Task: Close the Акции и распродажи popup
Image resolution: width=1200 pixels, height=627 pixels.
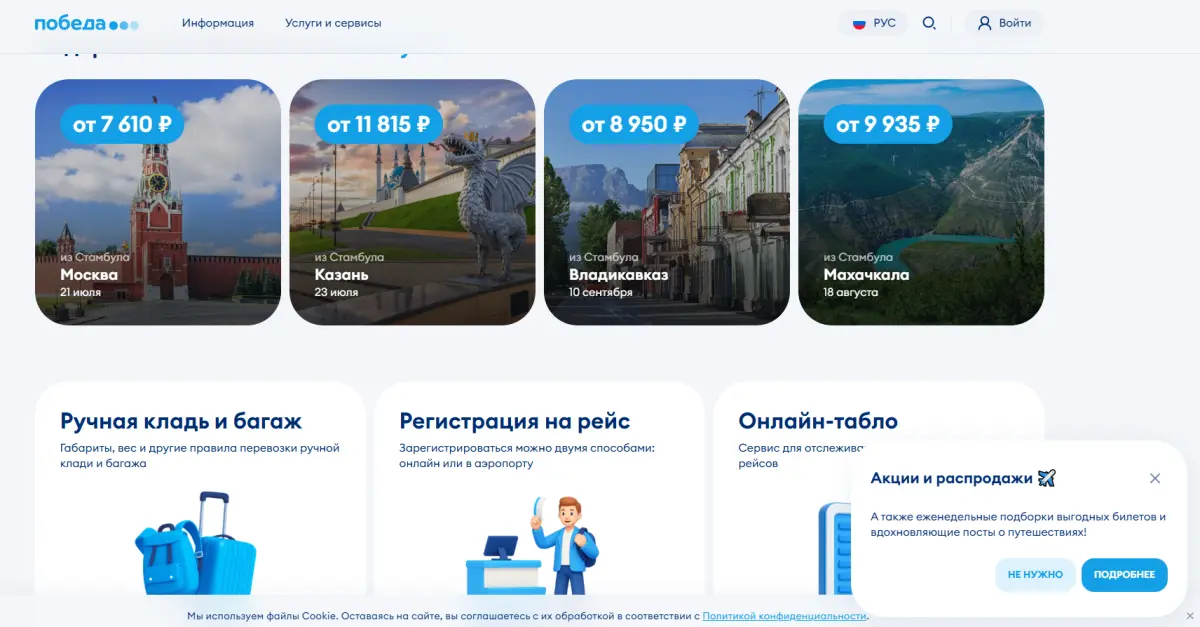Action: click(x=1155, y=478)
